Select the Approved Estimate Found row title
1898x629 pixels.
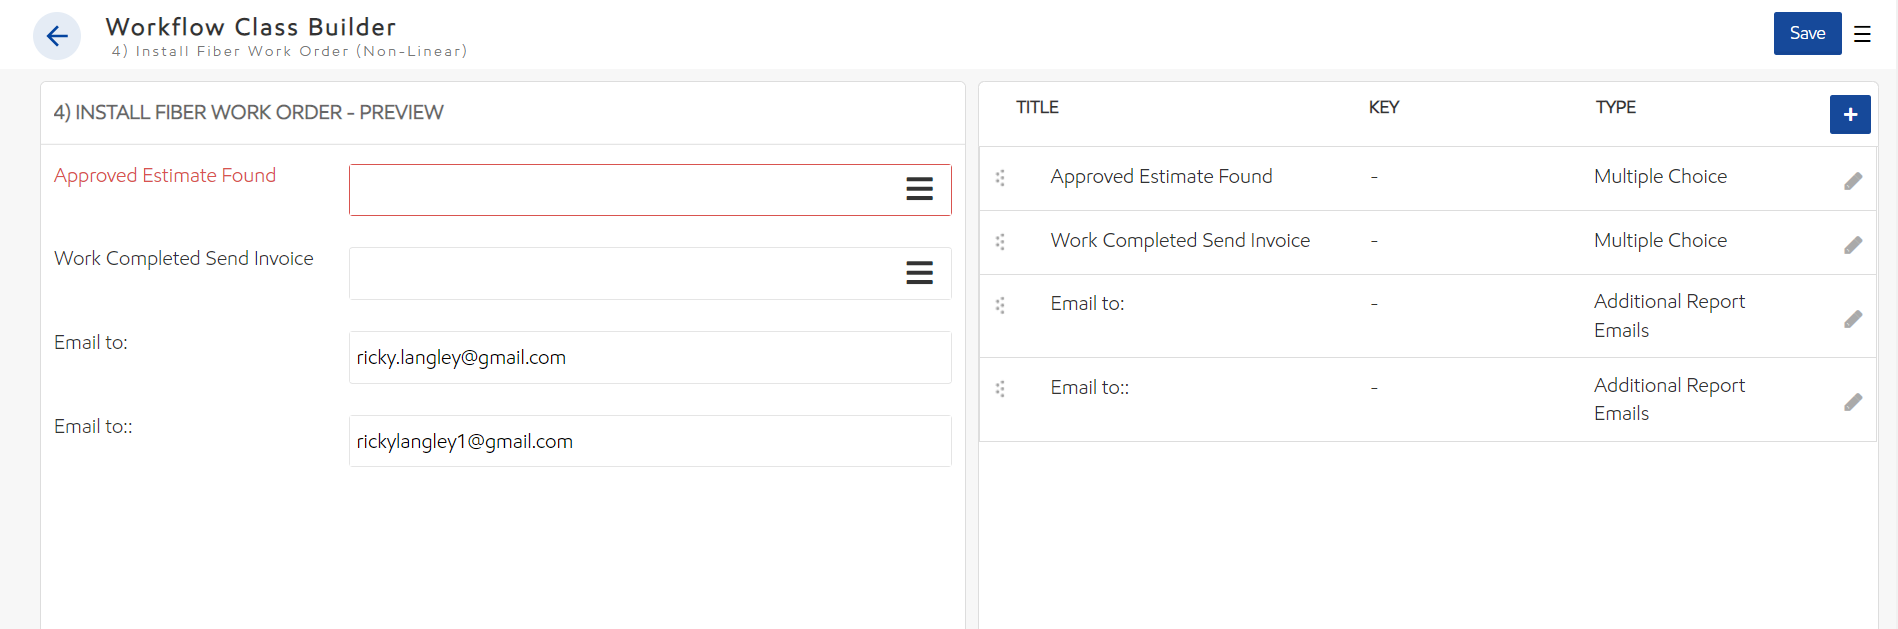click(x=1161, y=177)
